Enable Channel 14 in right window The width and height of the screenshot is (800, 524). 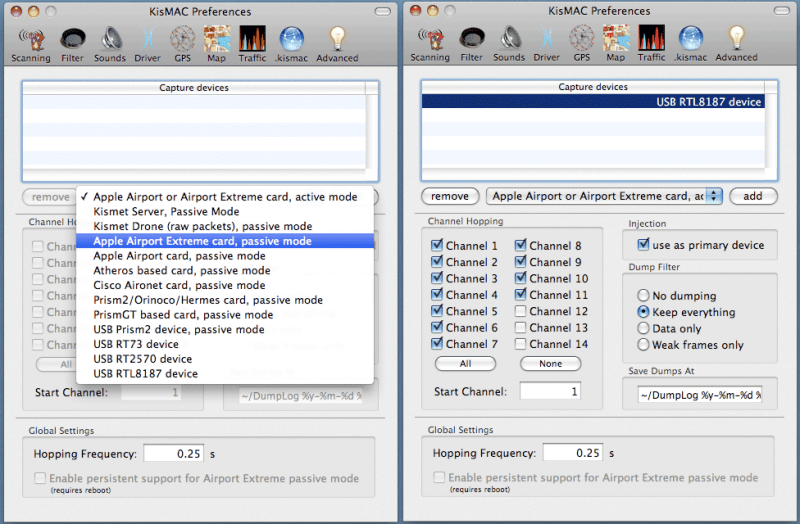pos(520,343)
